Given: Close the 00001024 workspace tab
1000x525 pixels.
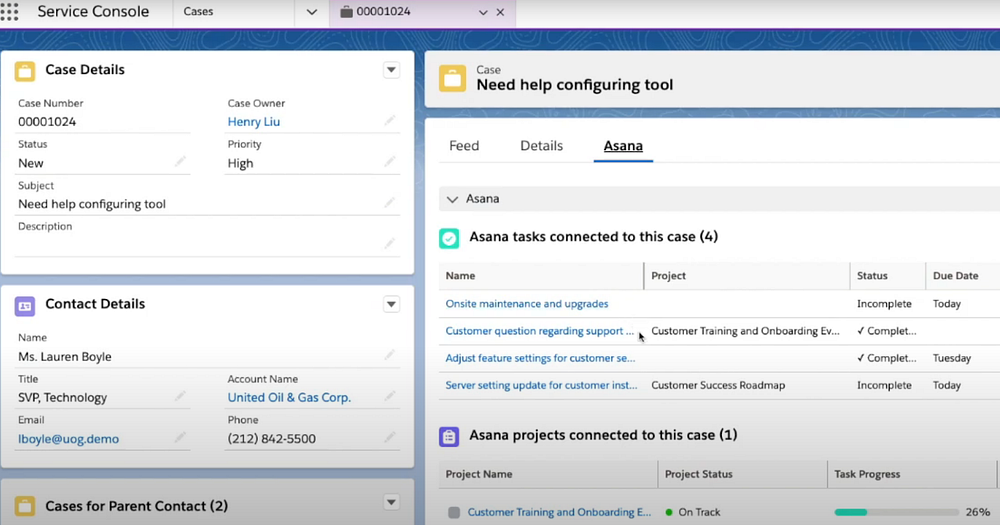Looking at the screenshot, I should point(500,12).
